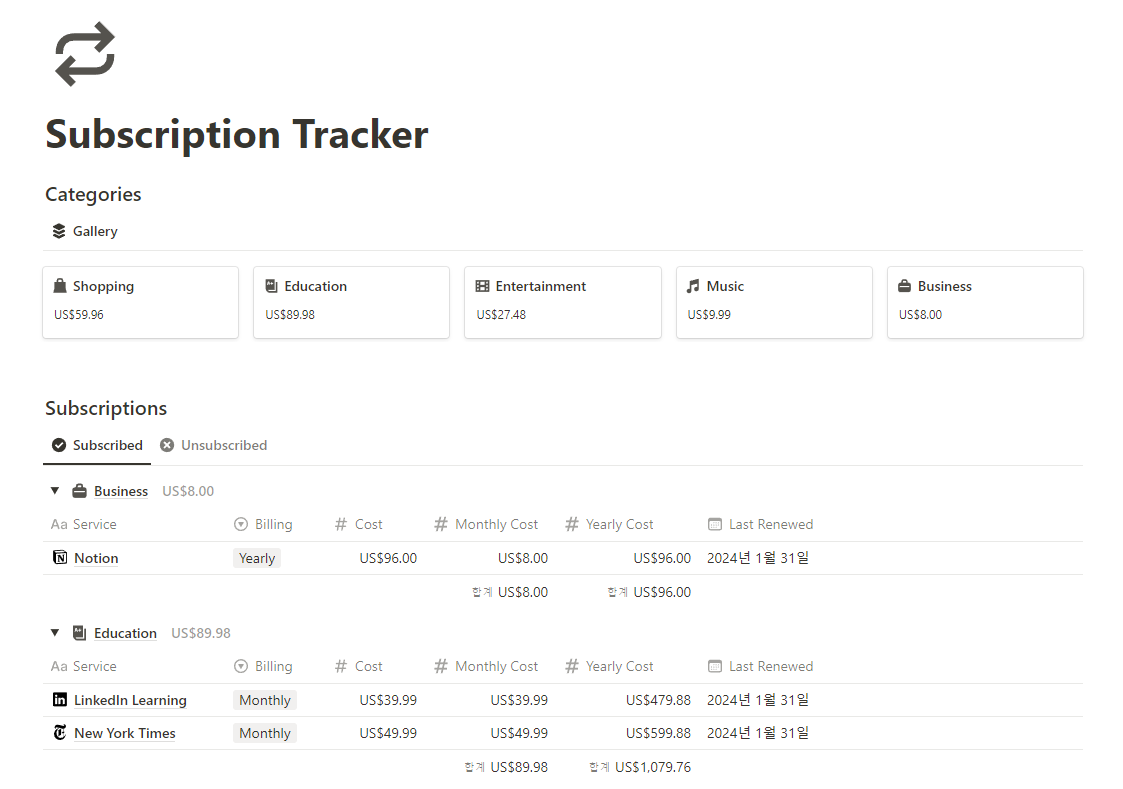Open the LinkedIn Learning service page

click(x=130, y=700)
